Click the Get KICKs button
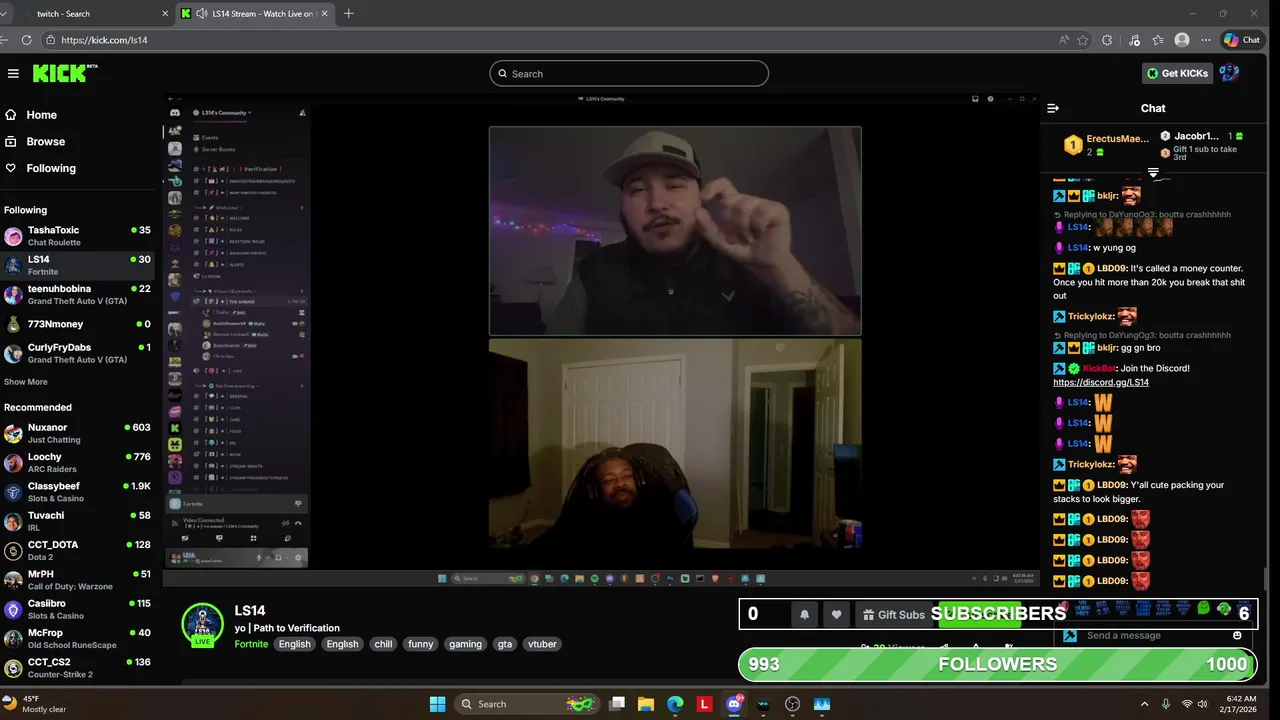This screenshot has width=1280, height=720. 1178,73
